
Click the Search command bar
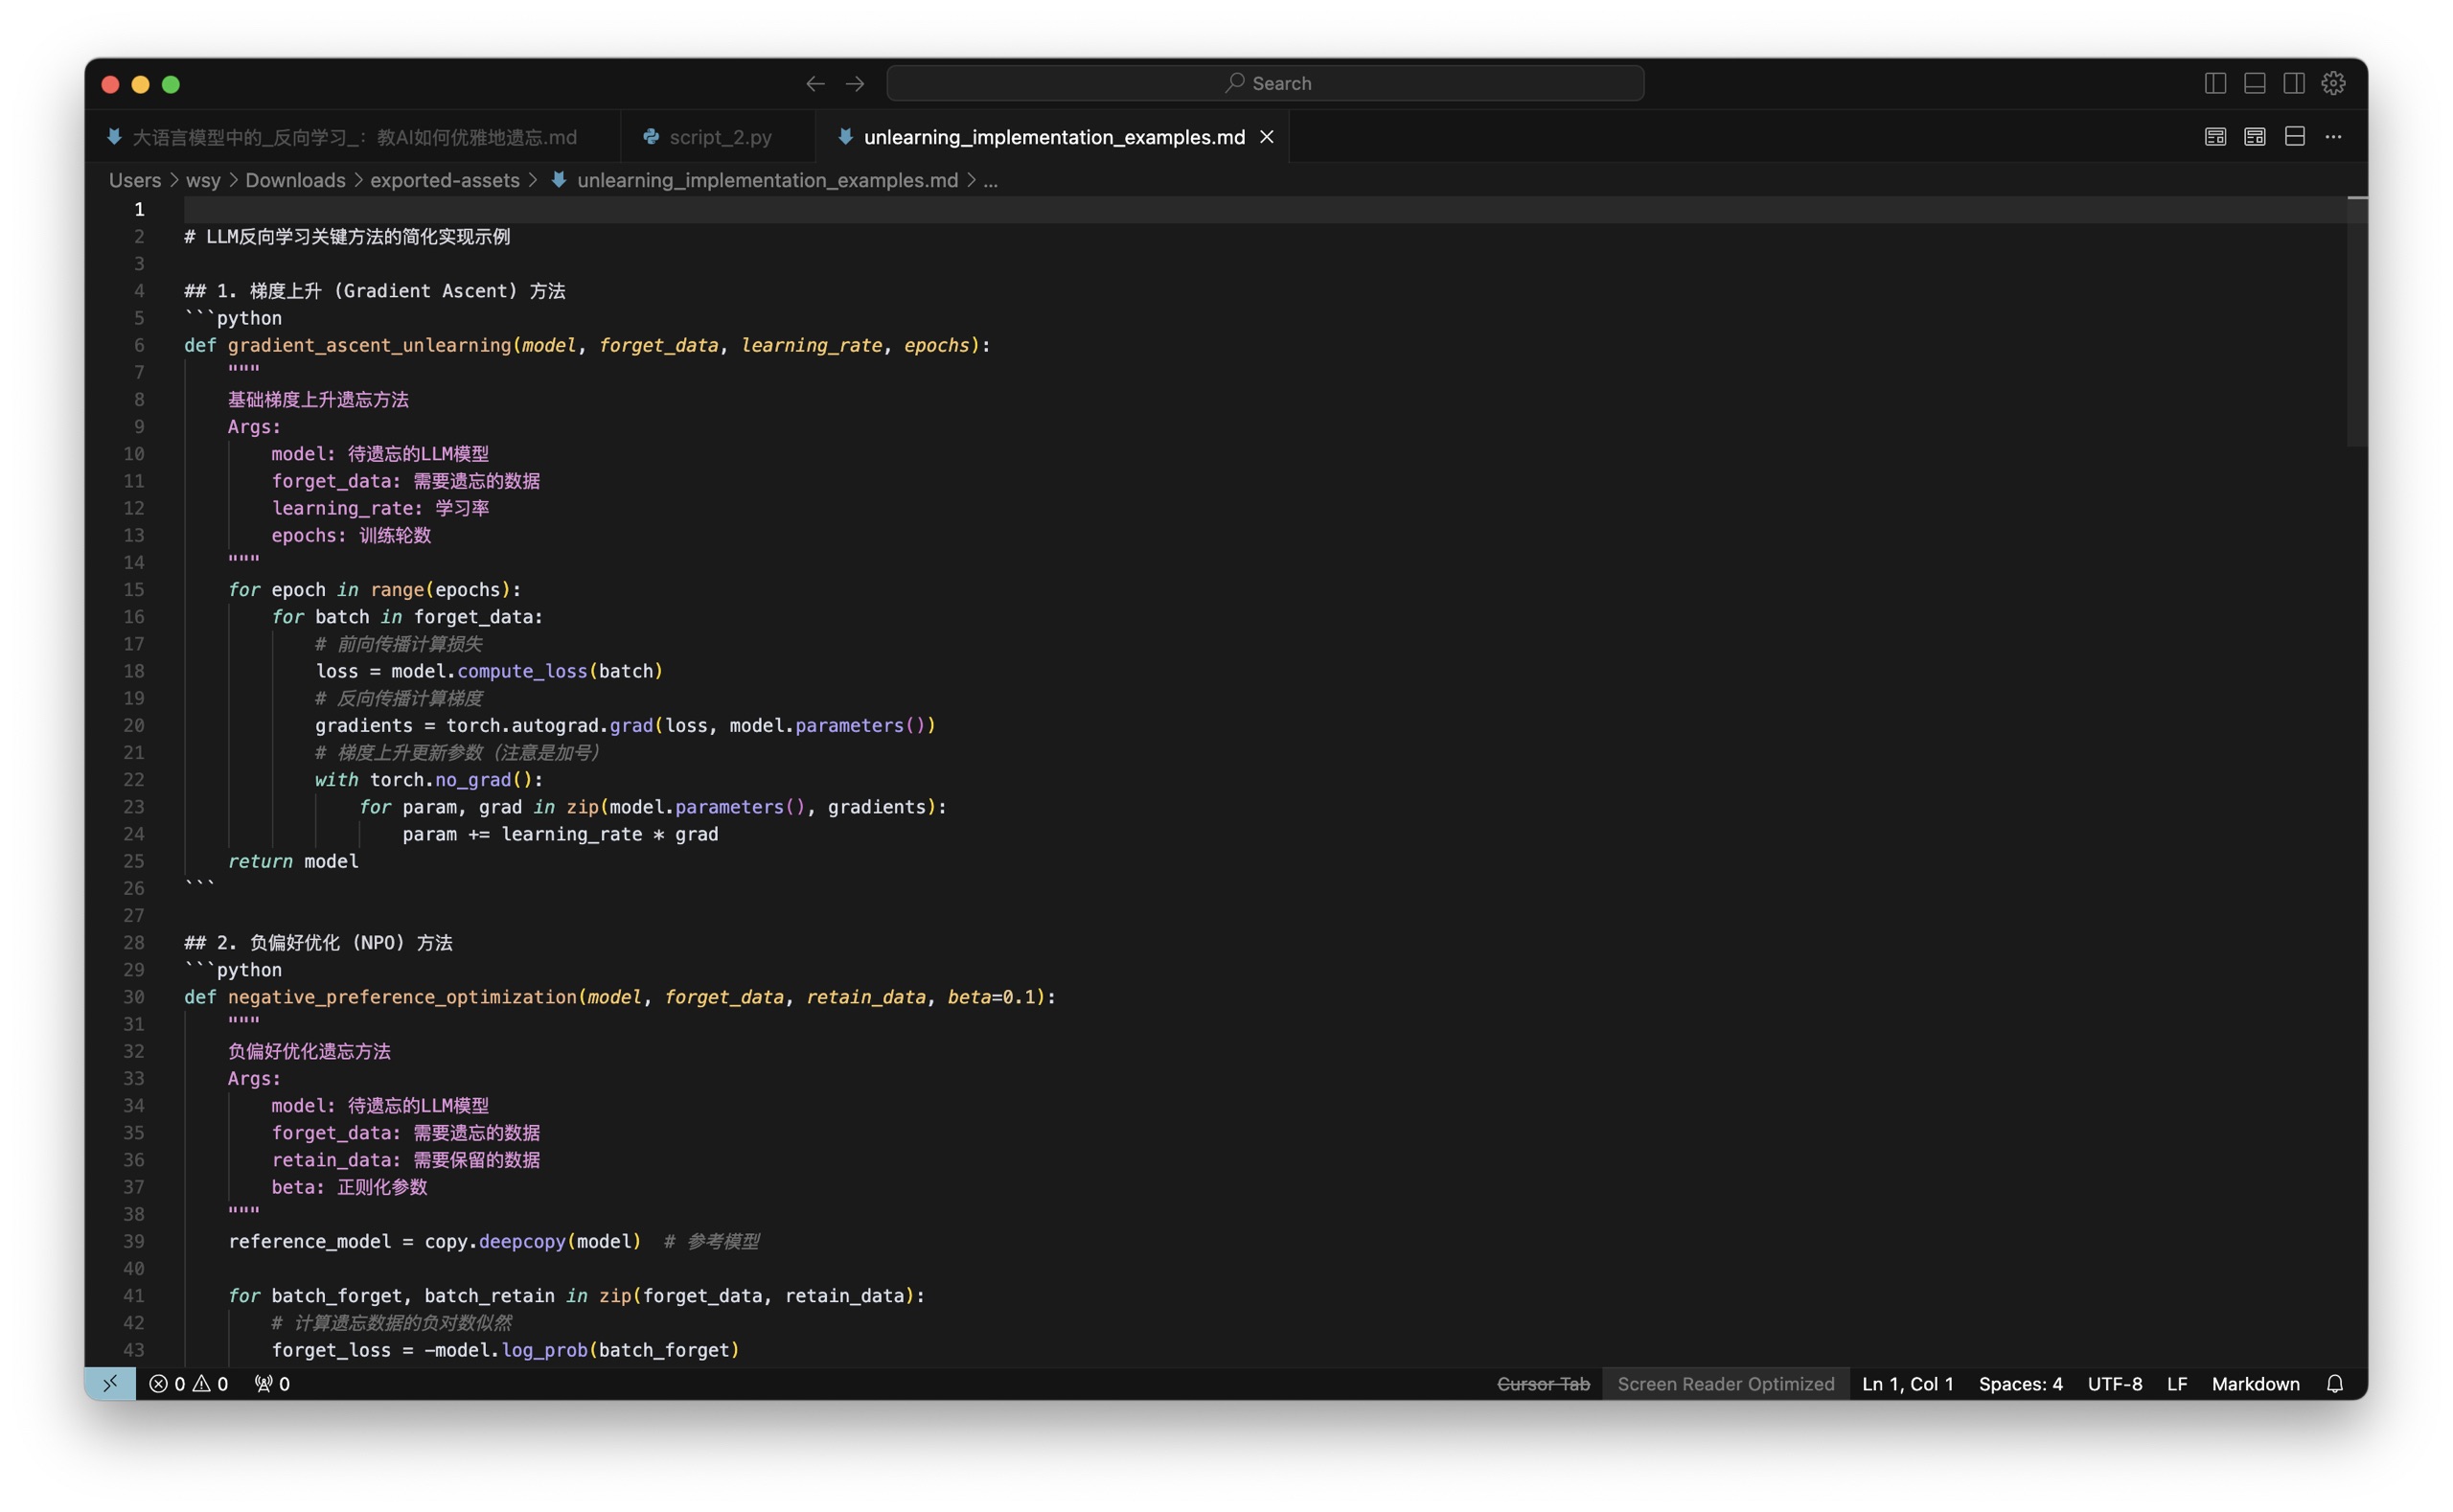coord(1265,83)
